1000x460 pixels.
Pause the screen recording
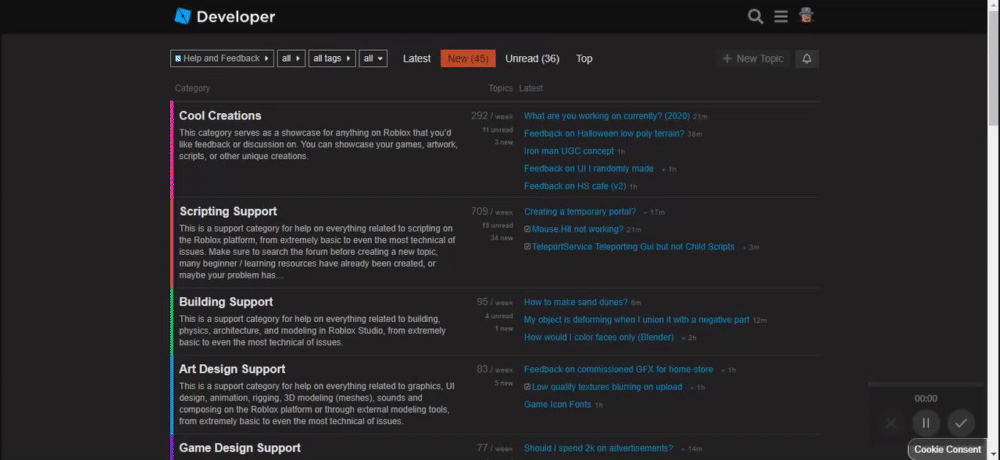point(926,422)
